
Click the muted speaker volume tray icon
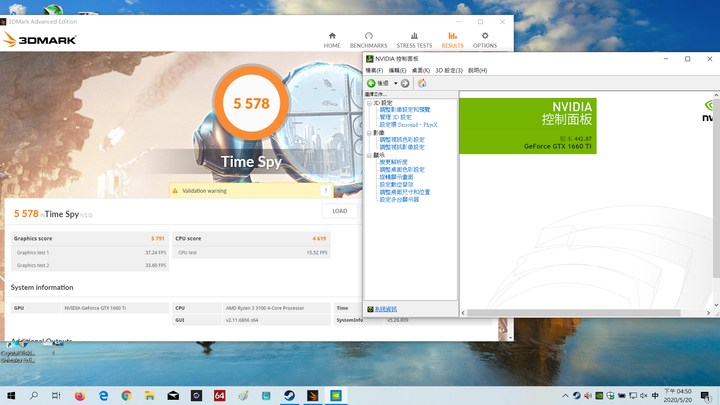(x=644, y=395)
